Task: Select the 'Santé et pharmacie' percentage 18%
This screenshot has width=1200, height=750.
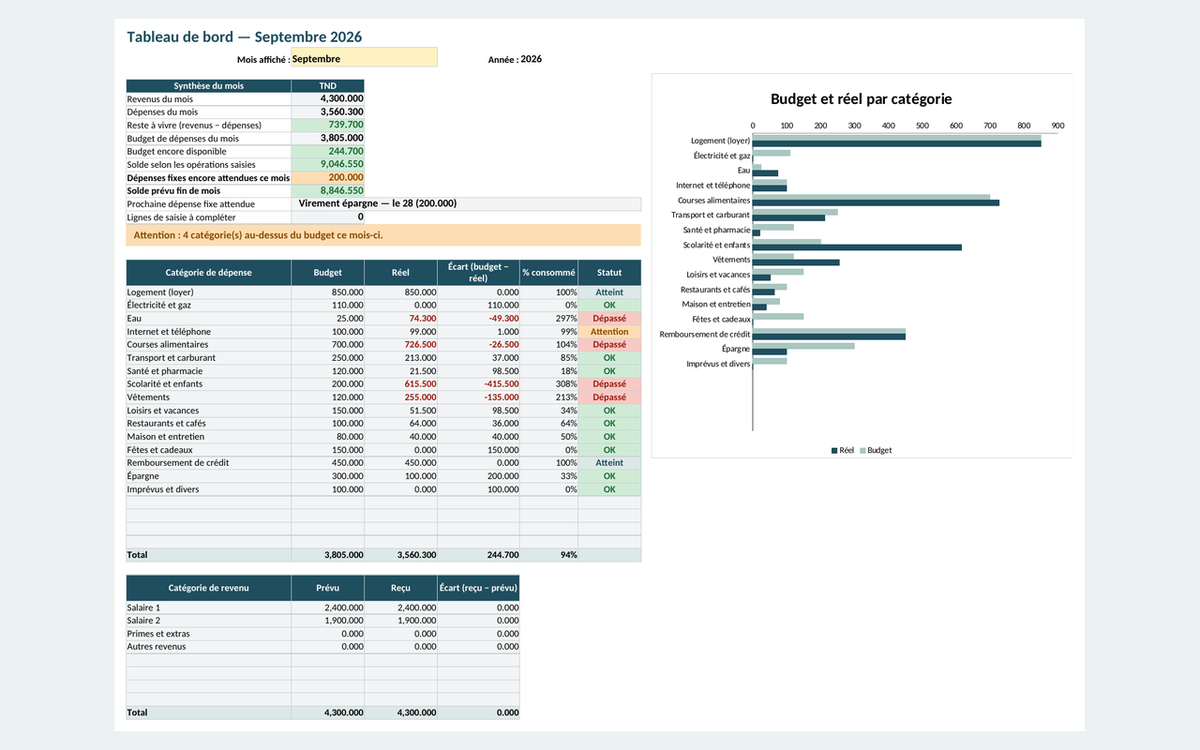Action: [x=549, y=371]
